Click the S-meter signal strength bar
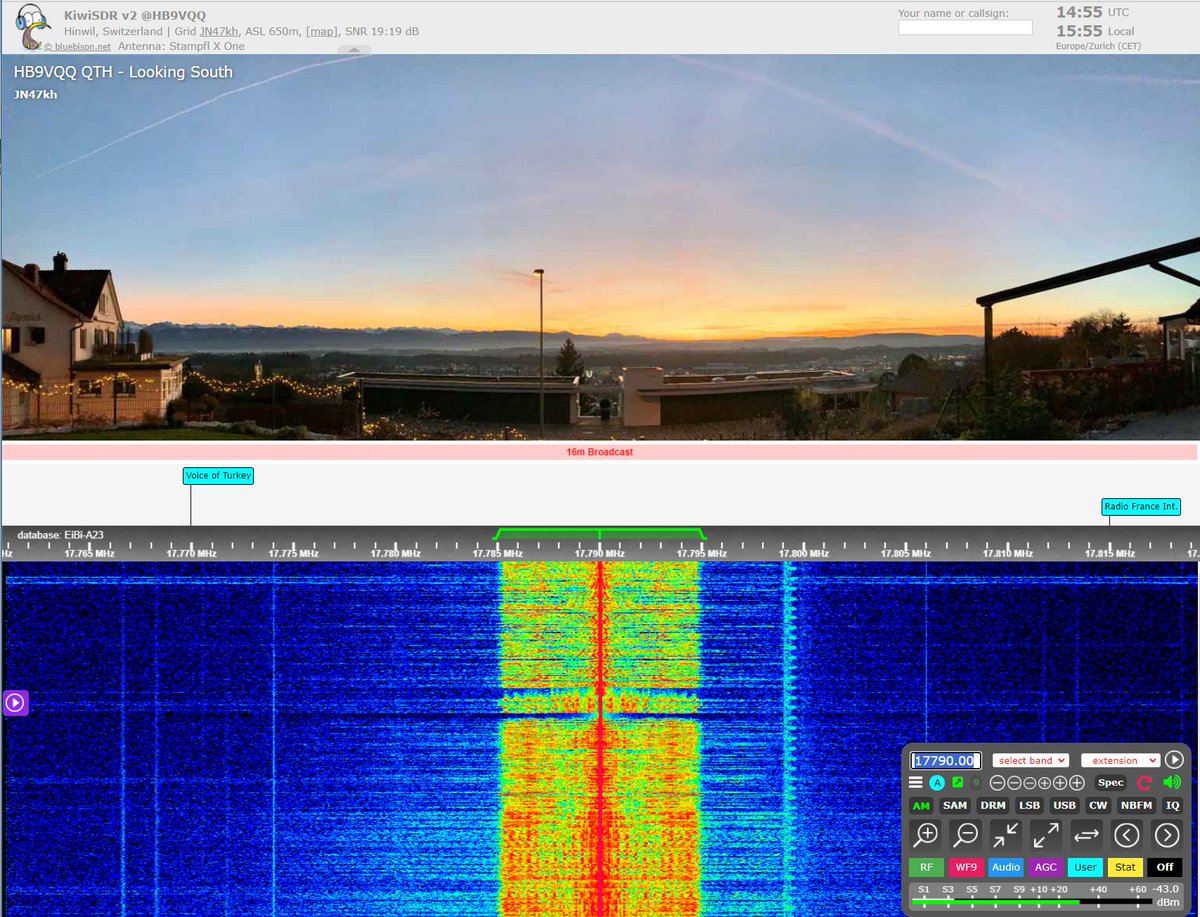The width and height of the screenshot is (1200, 917). click(x=1030, y=902)
